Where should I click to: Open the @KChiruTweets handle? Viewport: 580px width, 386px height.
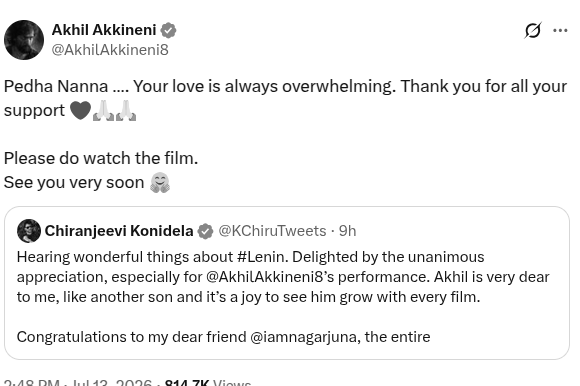pos(272,231)
